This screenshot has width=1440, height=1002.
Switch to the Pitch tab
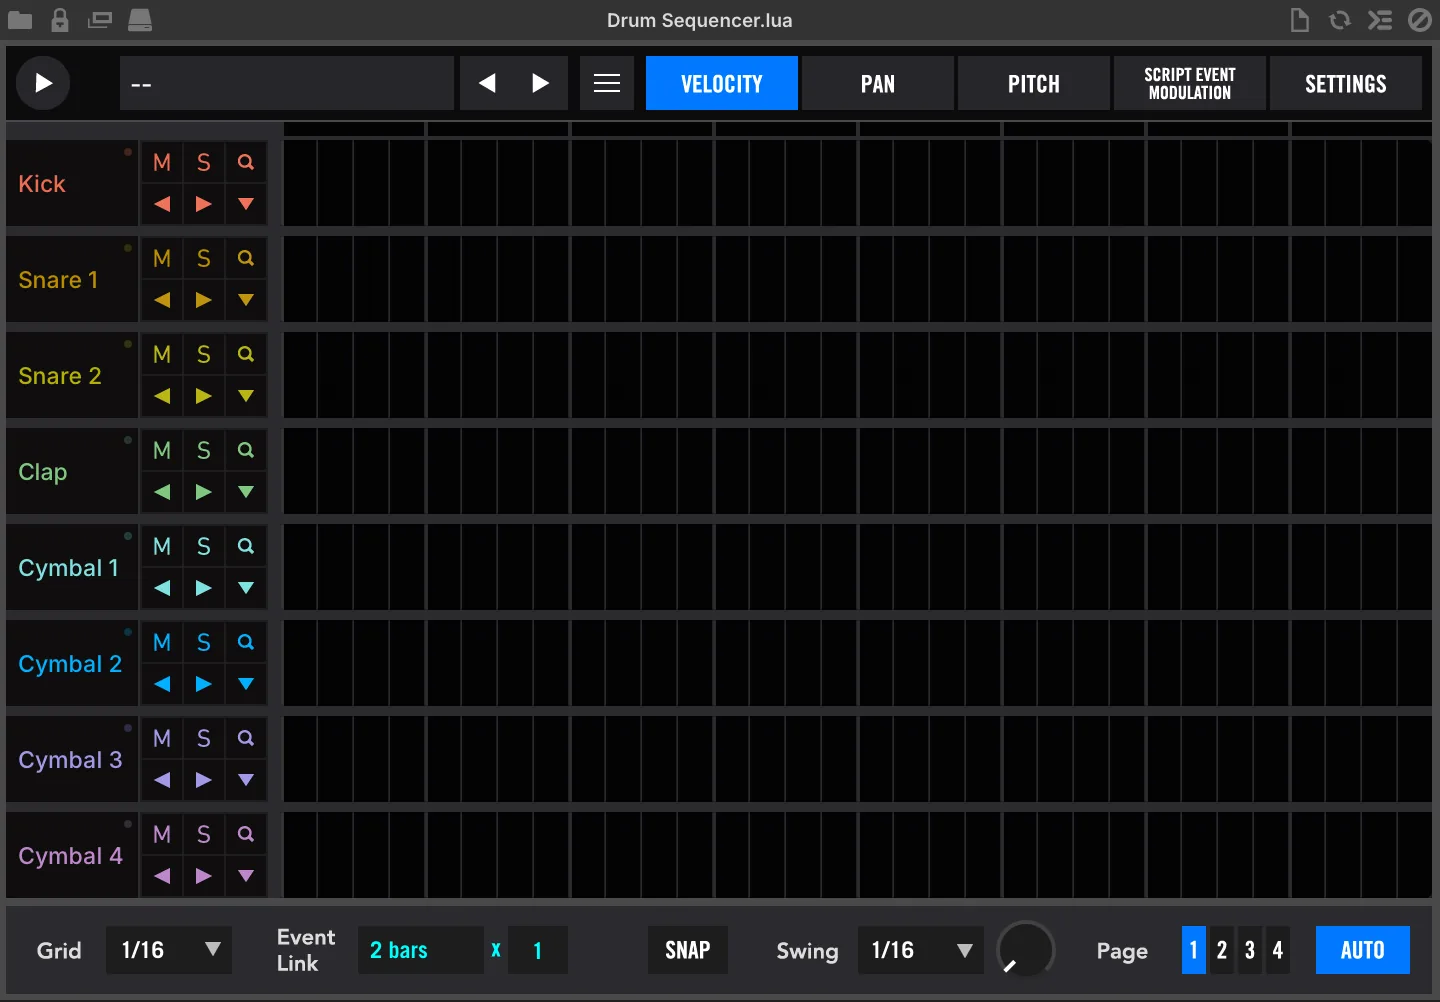pyautogui.click(x=1034, y=83)
